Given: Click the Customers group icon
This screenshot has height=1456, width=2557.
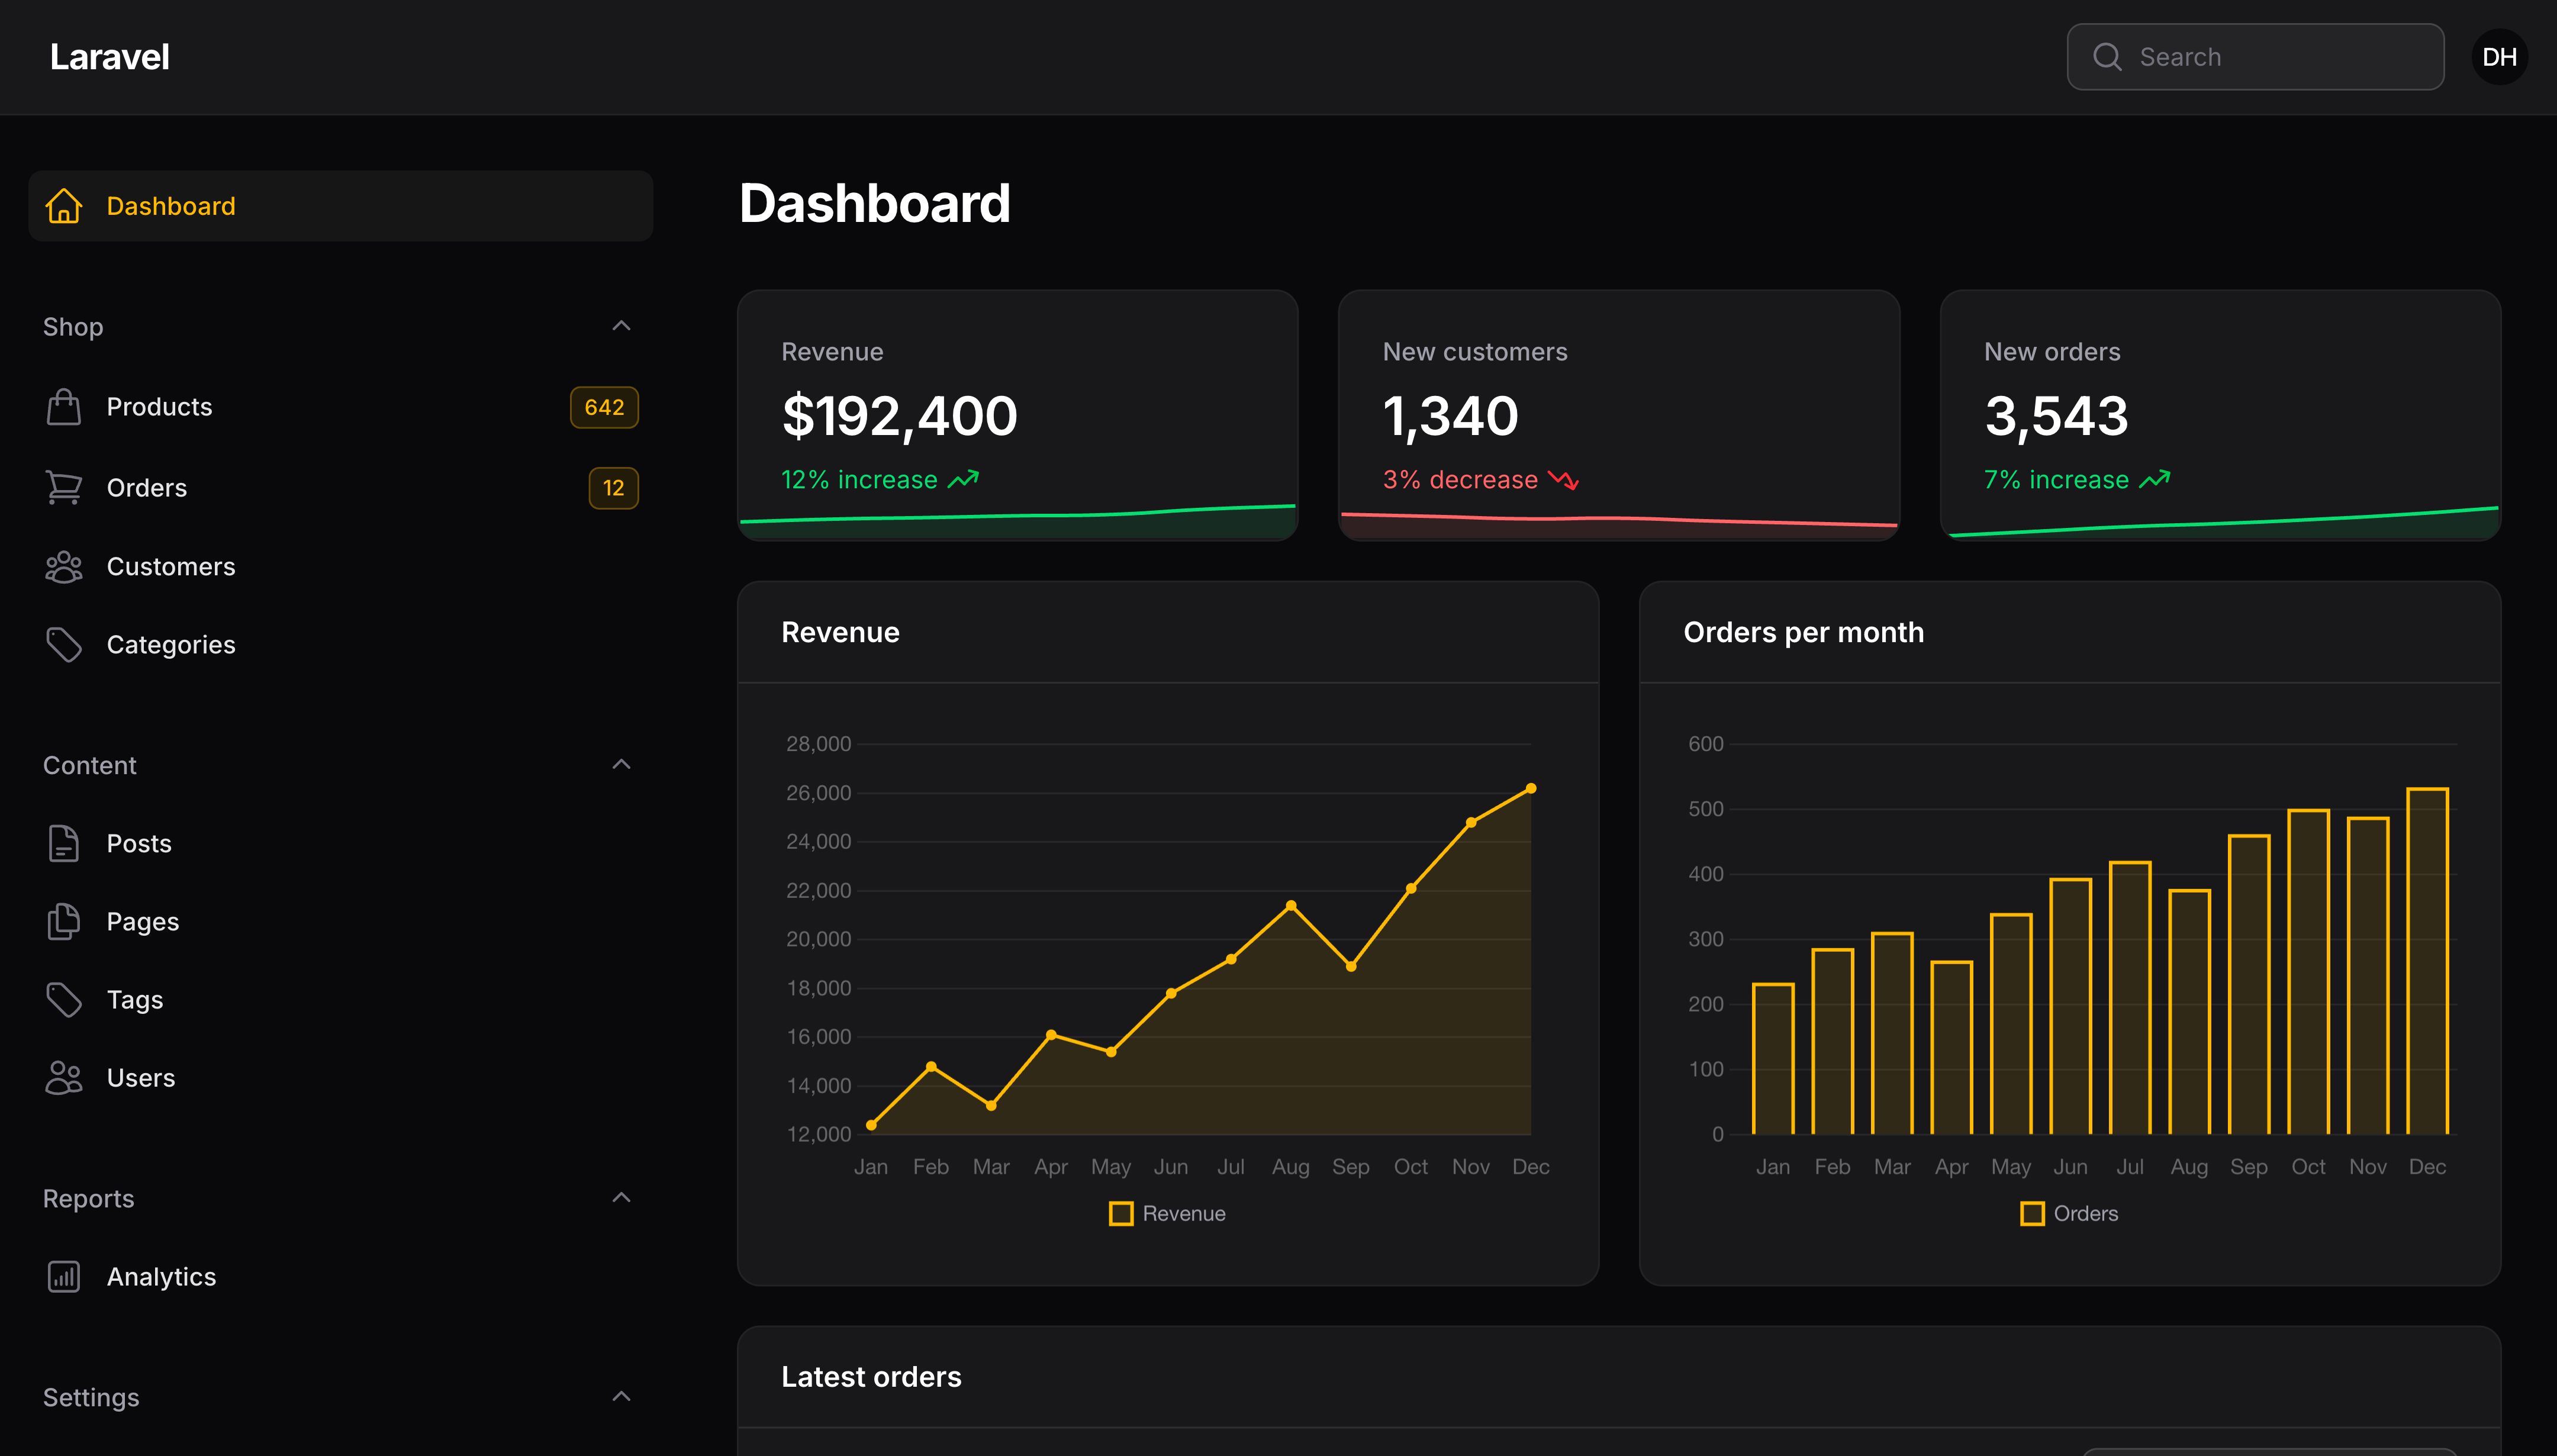Looking at the screenshot, I should point(64,566).
